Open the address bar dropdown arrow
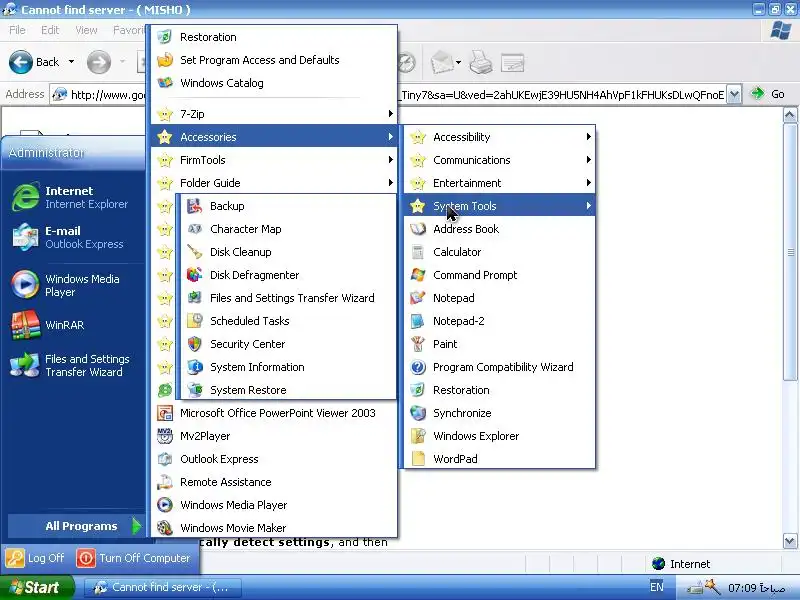 pos(734,94)
